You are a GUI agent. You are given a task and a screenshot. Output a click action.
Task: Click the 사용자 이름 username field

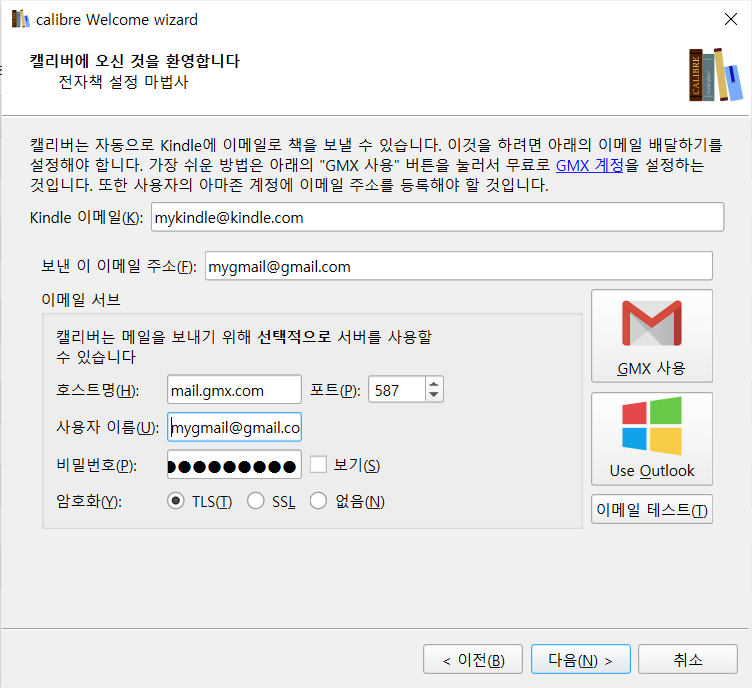point(234,427)
